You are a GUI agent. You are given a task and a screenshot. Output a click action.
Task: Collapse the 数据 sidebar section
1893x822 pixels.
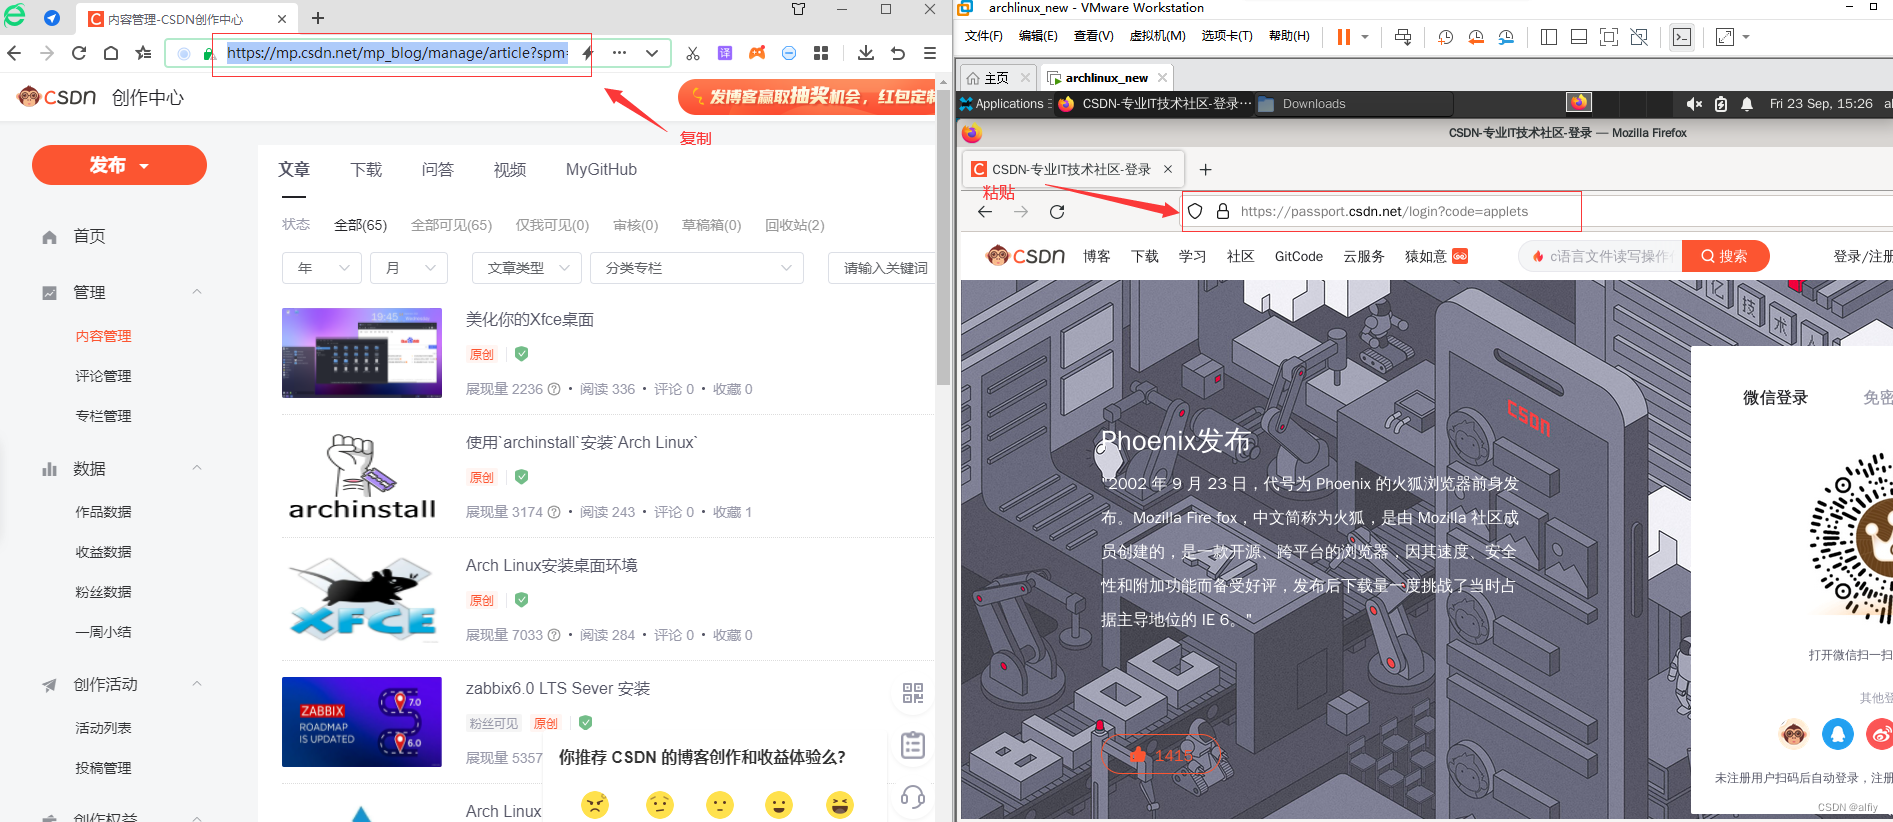(197, 468)
